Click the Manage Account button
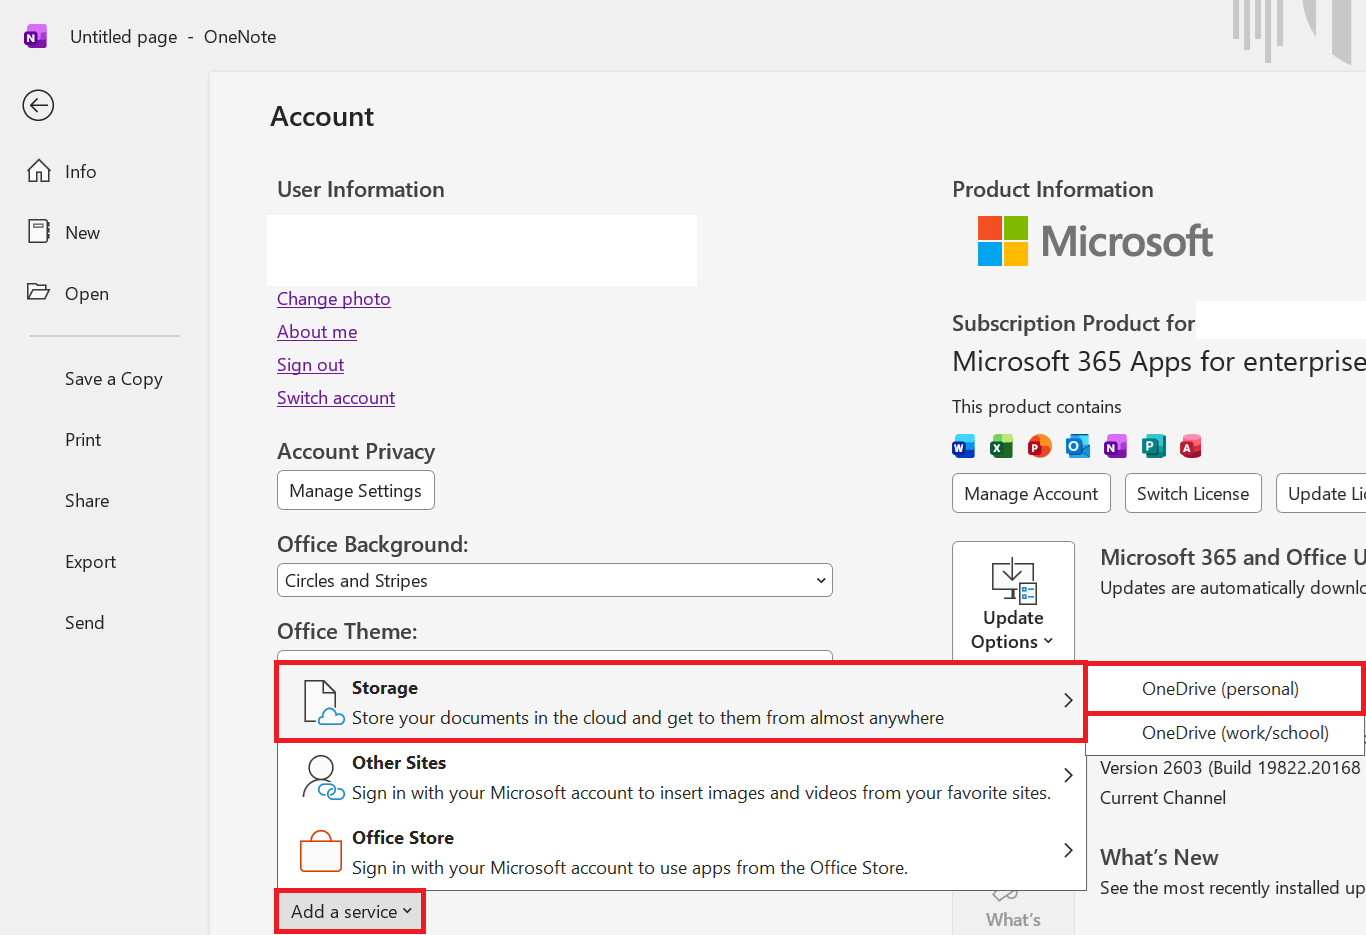 [1031, 493]
